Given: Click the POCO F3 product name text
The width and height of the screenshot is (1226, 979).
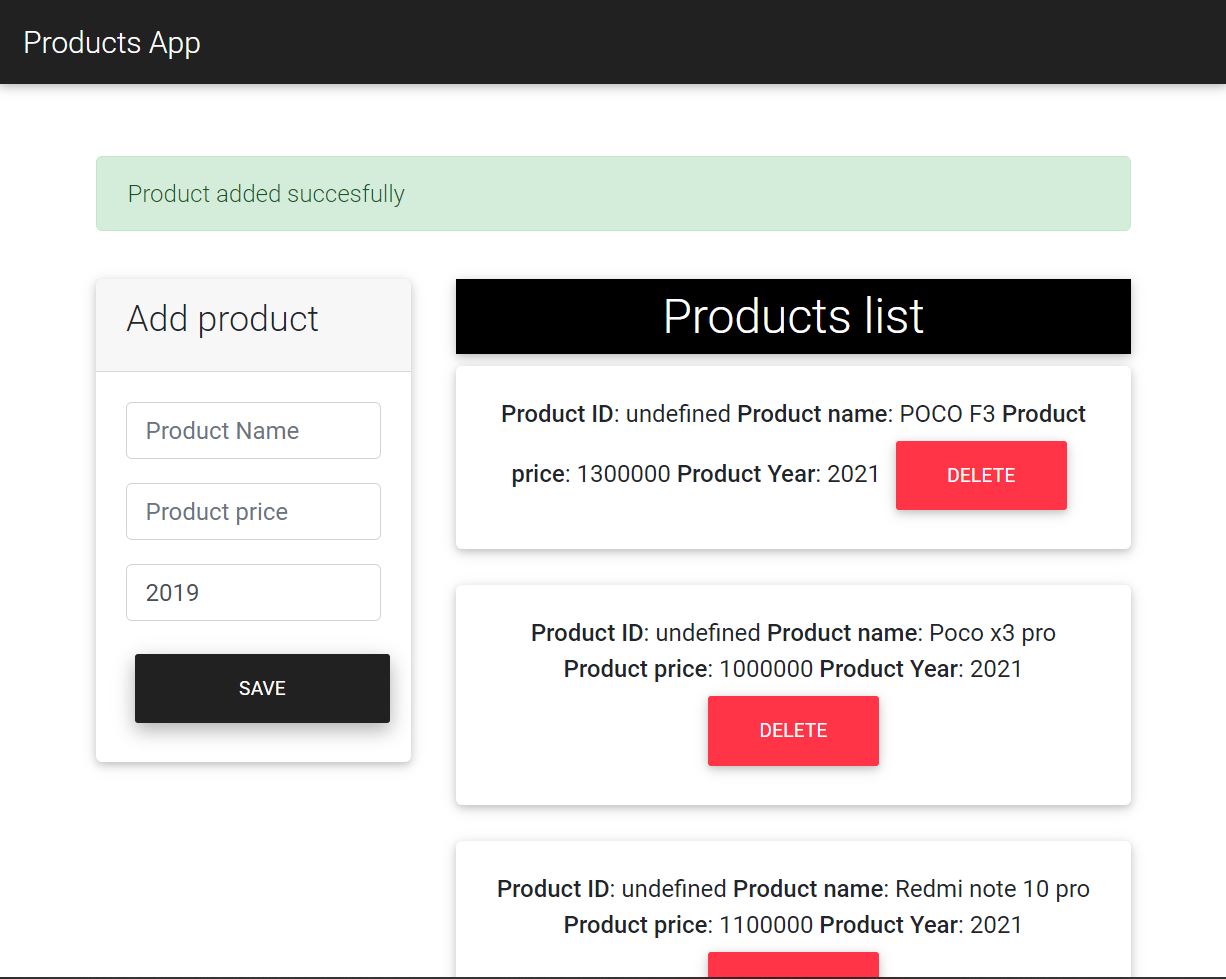Looking at the screenshot, I should point(947,414).
